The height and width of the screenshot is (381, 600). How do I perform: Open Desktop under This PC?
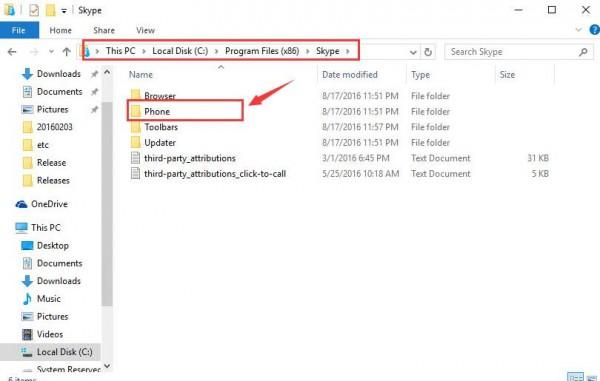tap(52, 246)
